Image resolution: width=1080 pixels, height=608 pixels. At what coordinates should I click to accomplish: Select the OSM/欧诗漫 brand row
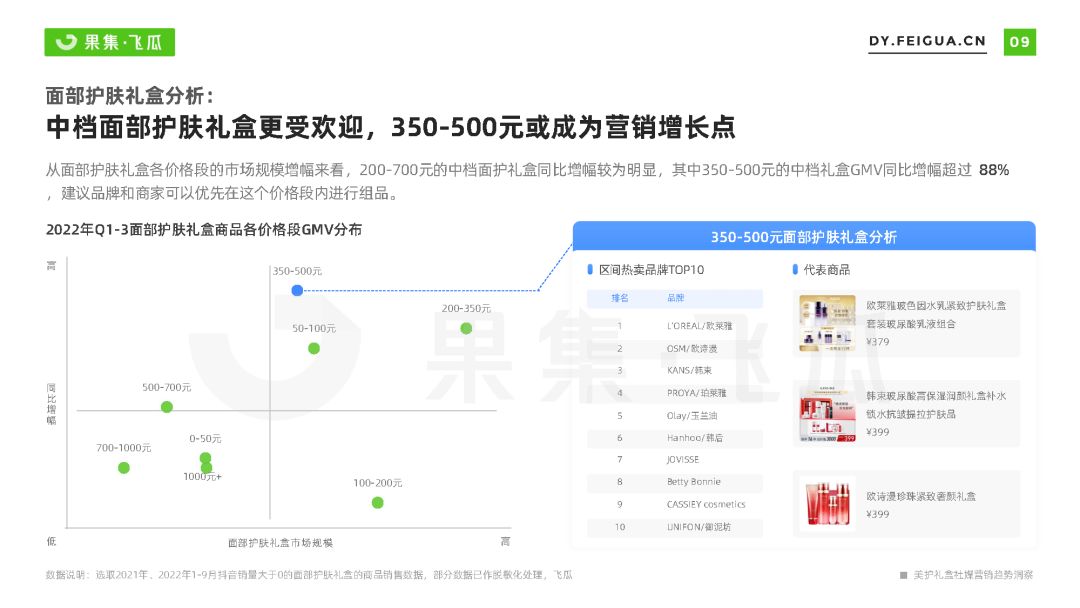(675, 348)
